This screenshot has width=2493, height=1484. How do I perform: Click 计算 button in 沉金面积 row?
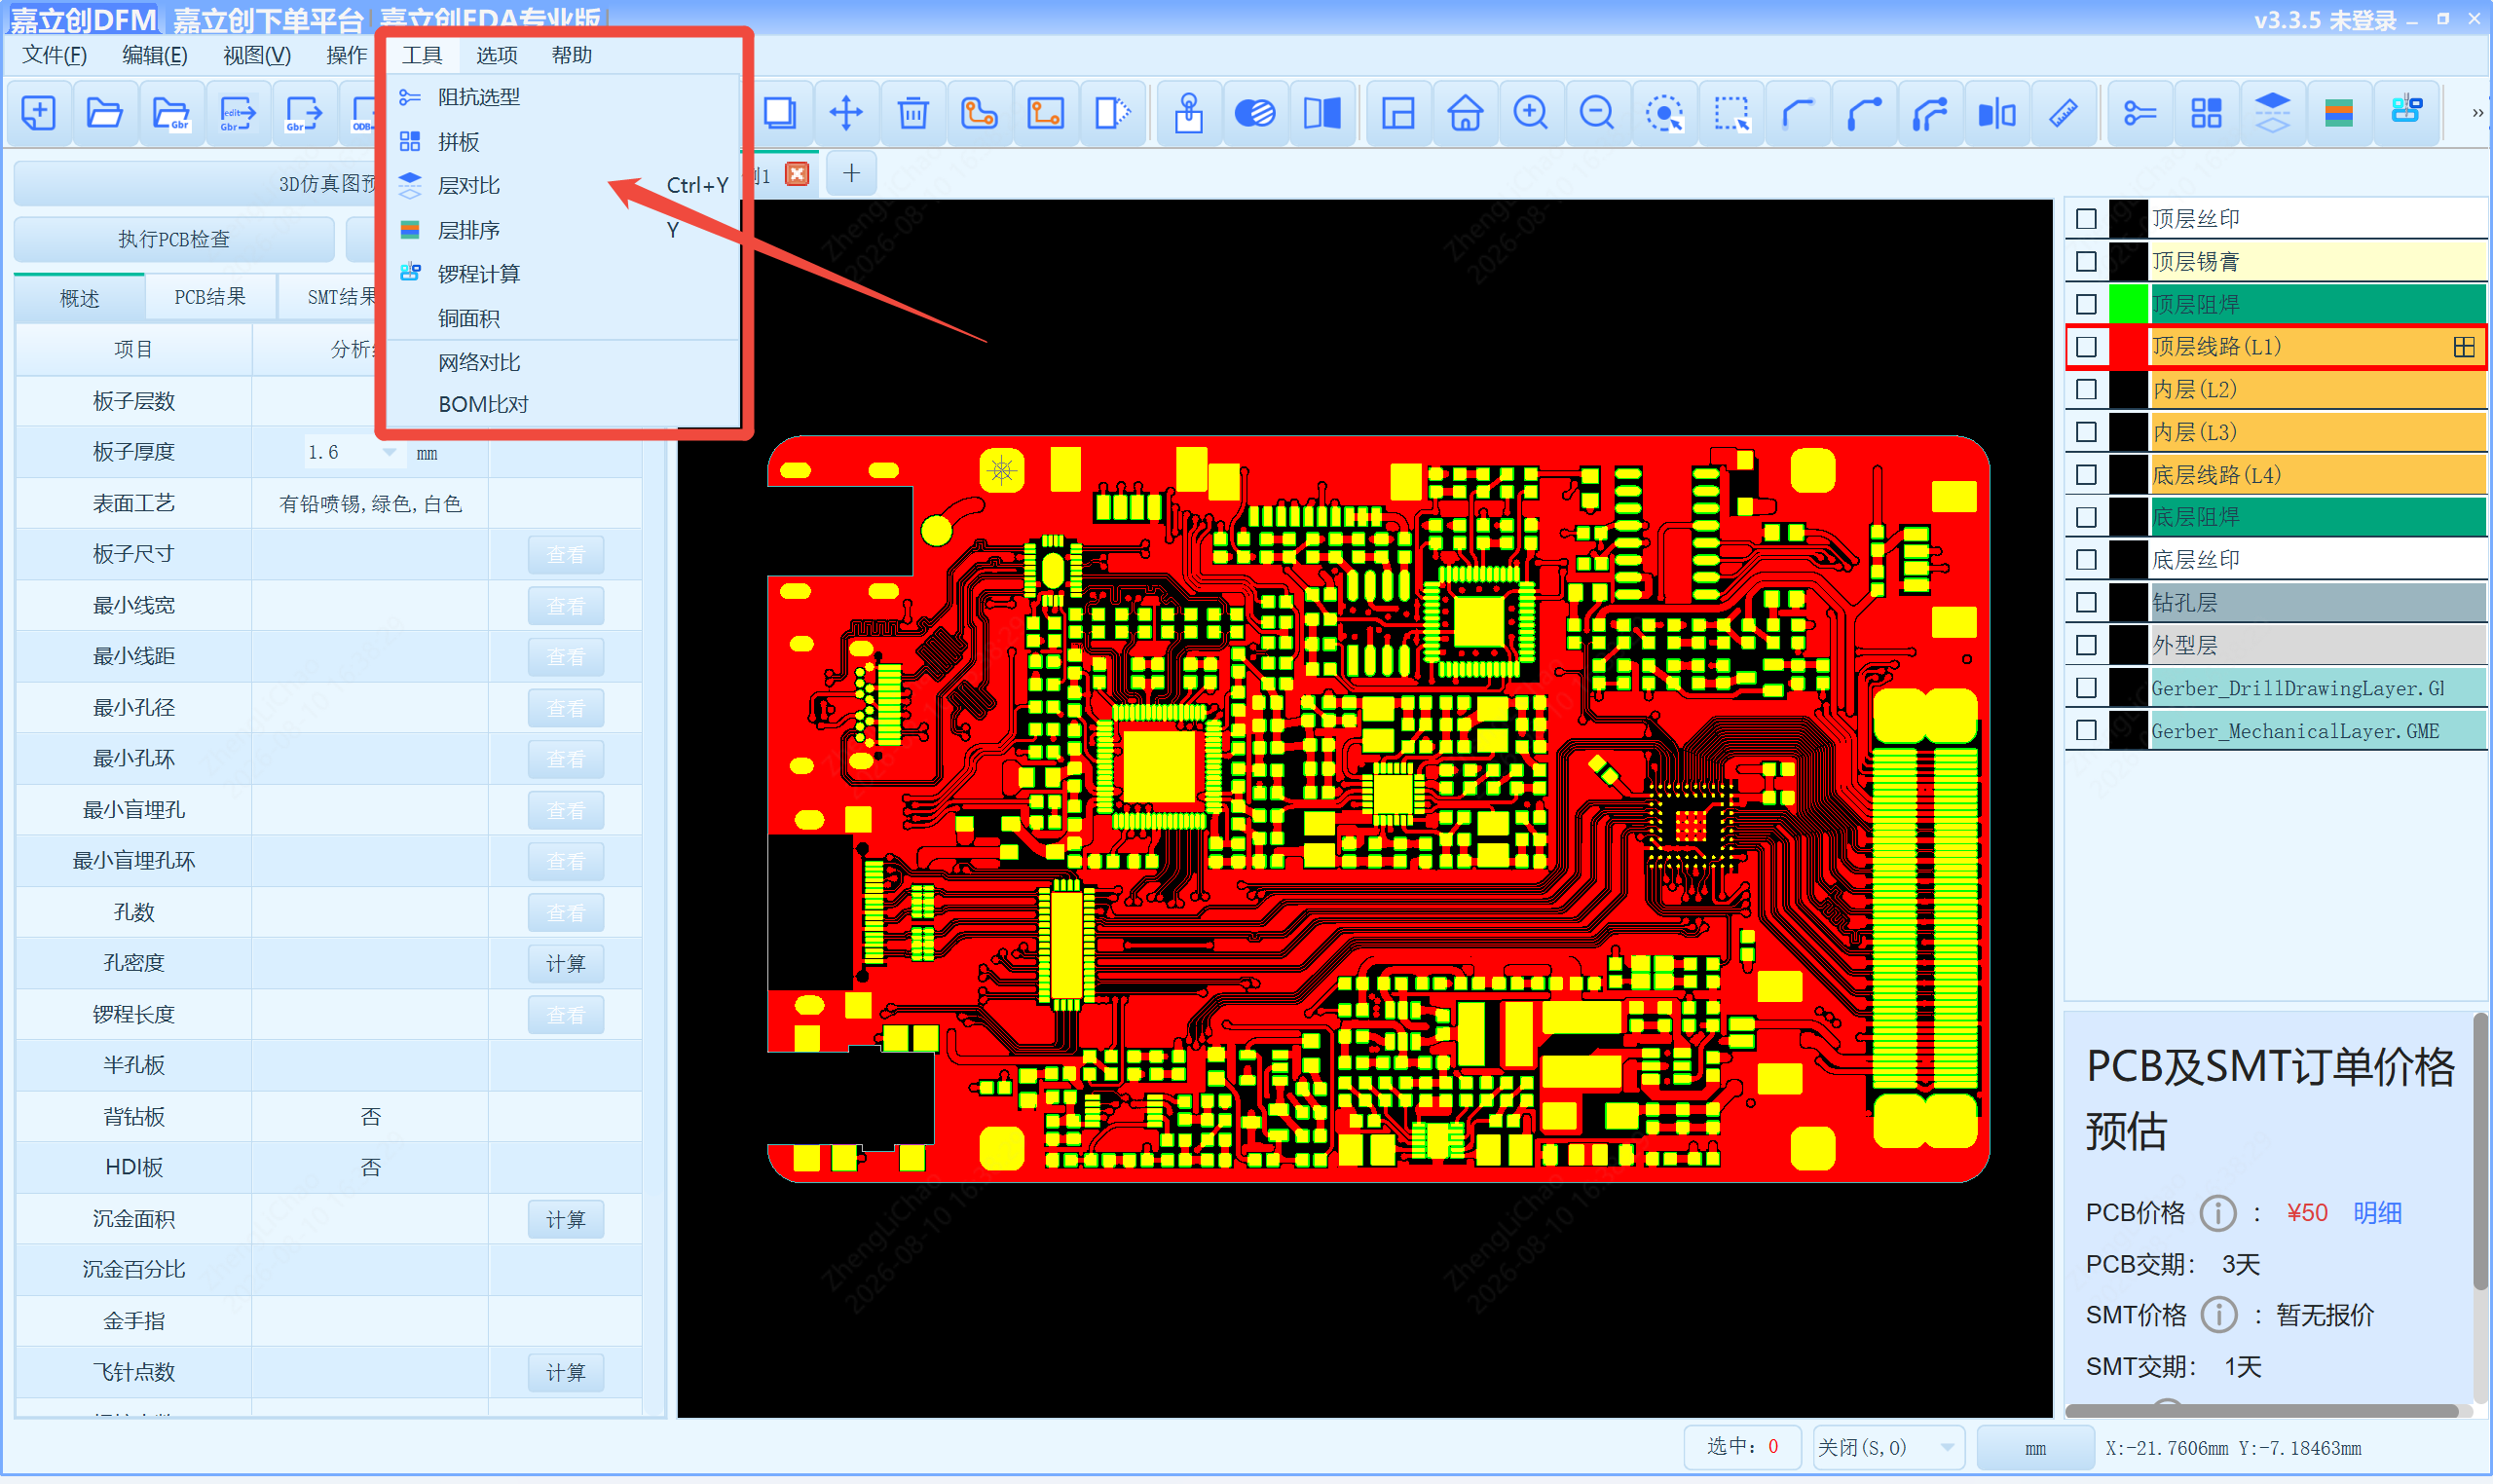pyautogui.click(x=566, y=1220)
